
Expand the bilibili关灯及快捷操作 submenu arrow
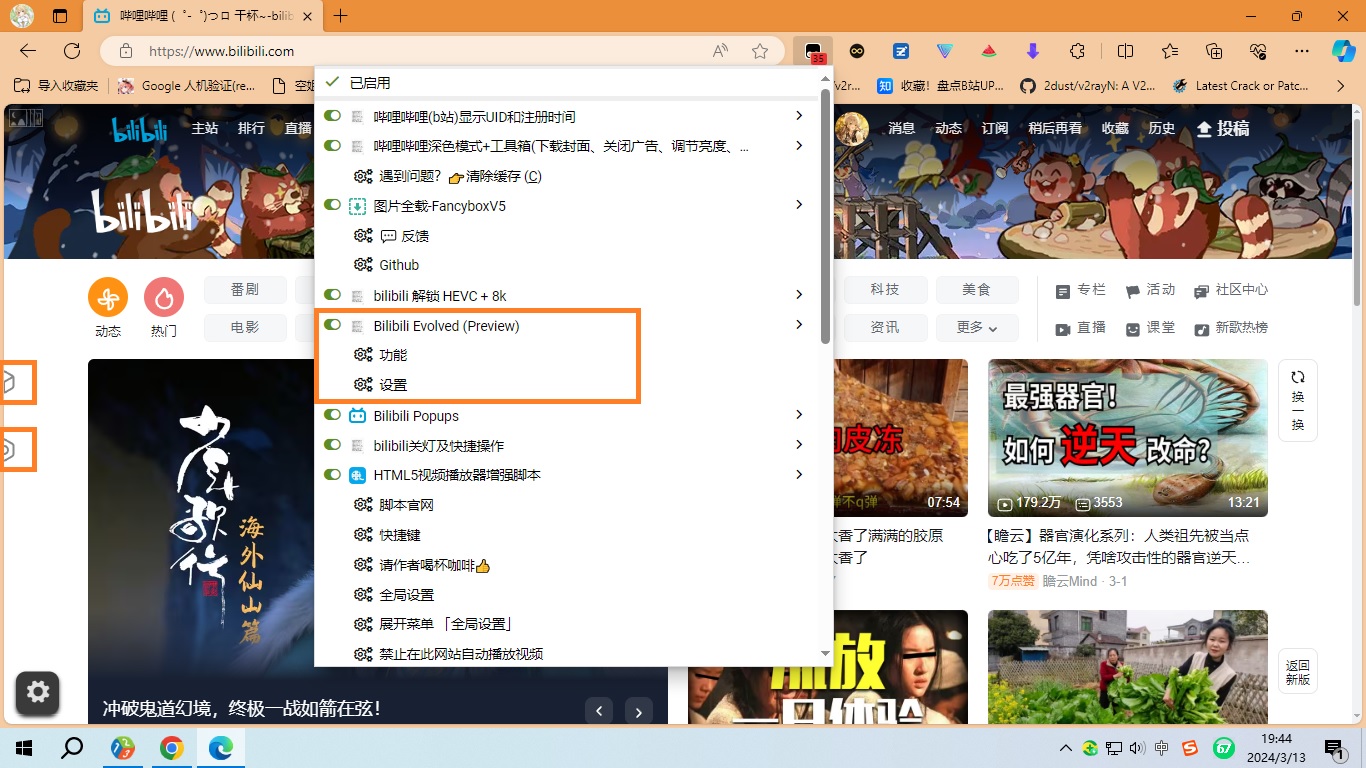pos(799,445)
